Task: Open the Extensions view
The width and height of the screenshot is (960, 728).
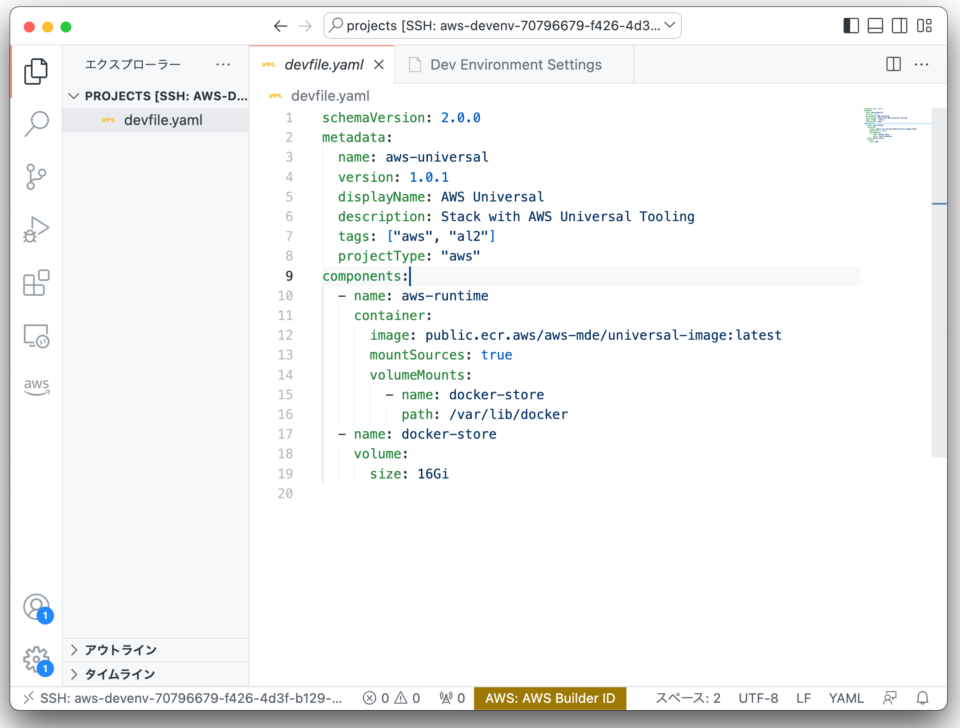Action: pos(36,283)
